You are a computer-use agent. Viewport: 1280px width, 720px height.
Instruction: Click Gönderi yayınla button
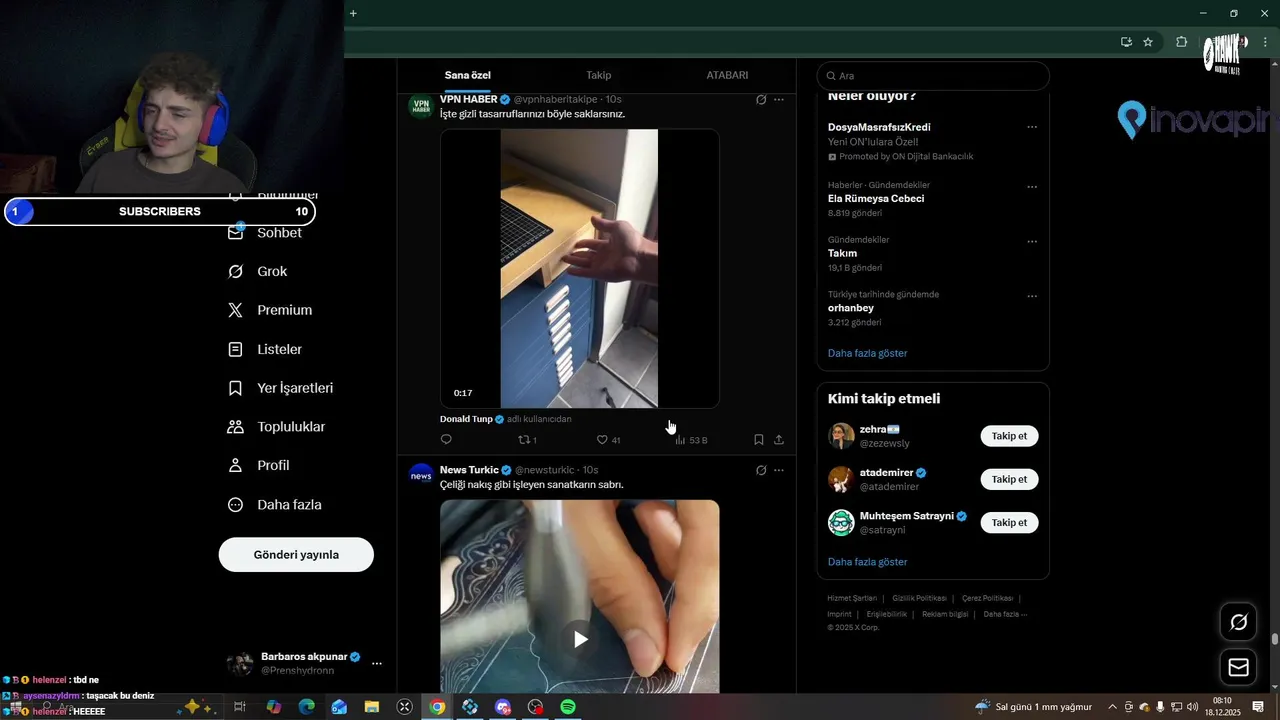coord(296,555)
